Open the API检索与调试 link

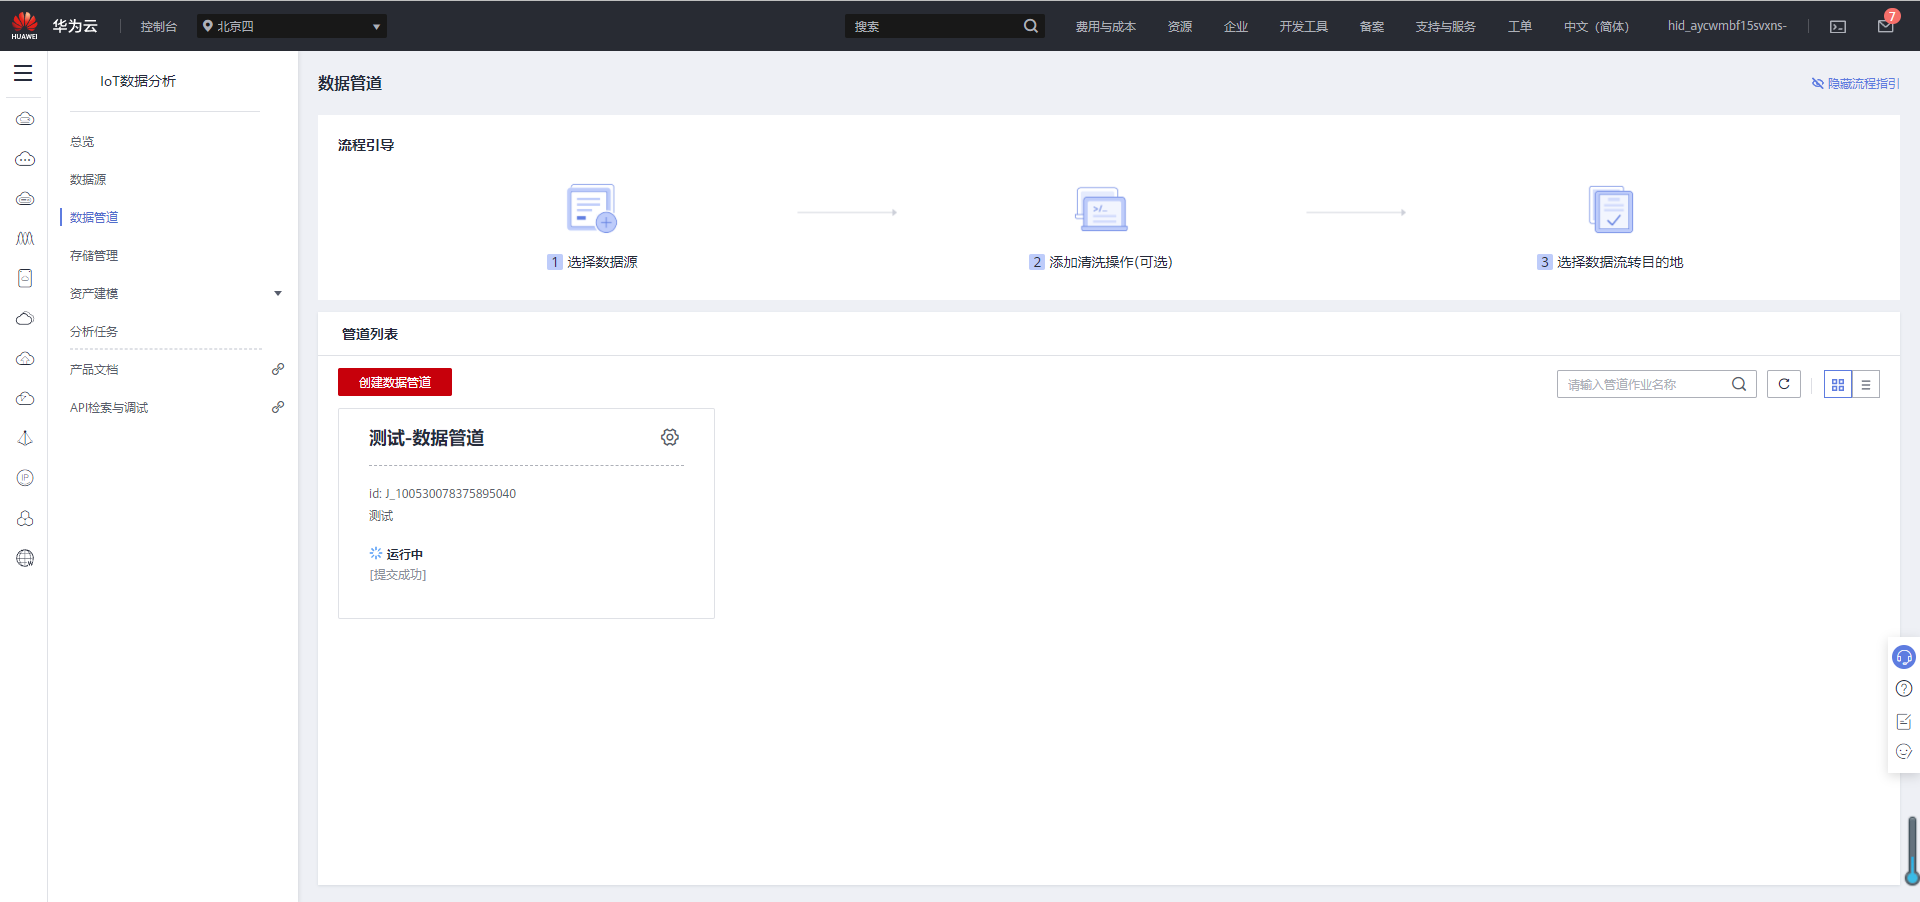[x=109, y=408]
